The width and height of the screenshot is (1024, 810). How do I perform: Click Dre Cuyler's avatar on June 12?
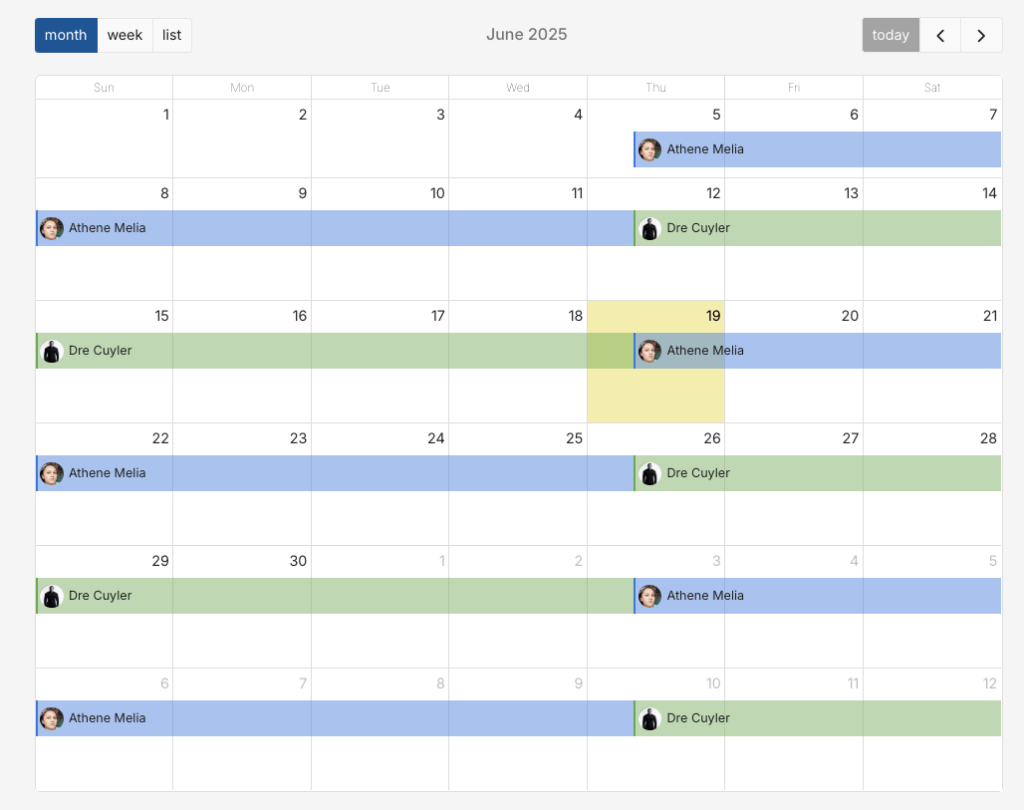[x=650, y=228]
